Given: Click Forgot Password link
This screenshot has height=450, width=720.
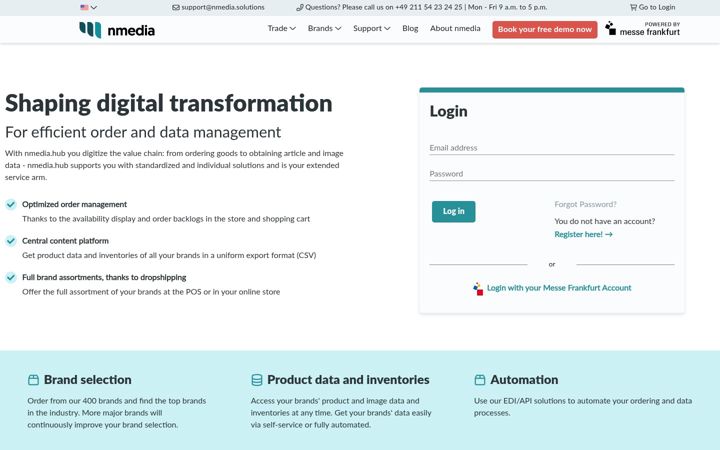Looking at the screenshot, I should pos(585,204).
